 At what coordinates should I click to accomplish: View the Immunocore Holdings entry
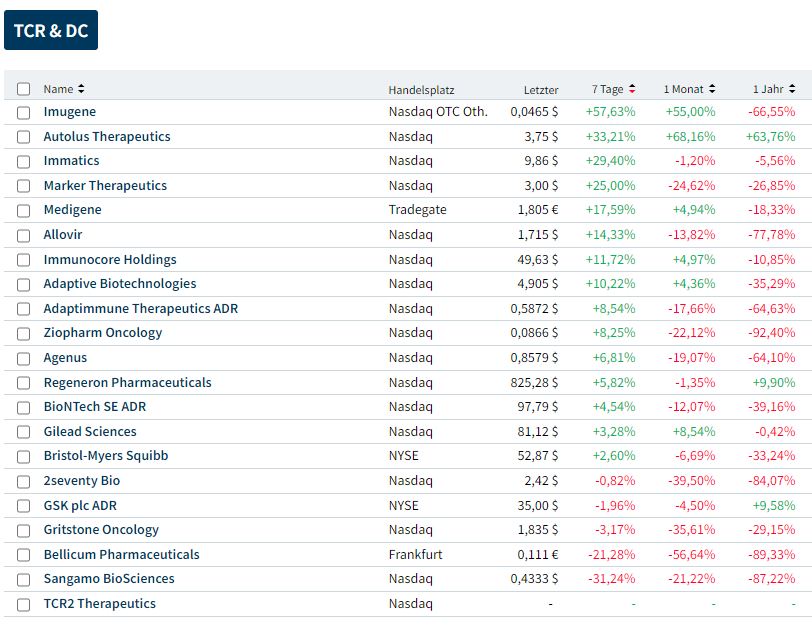(110, 259)
